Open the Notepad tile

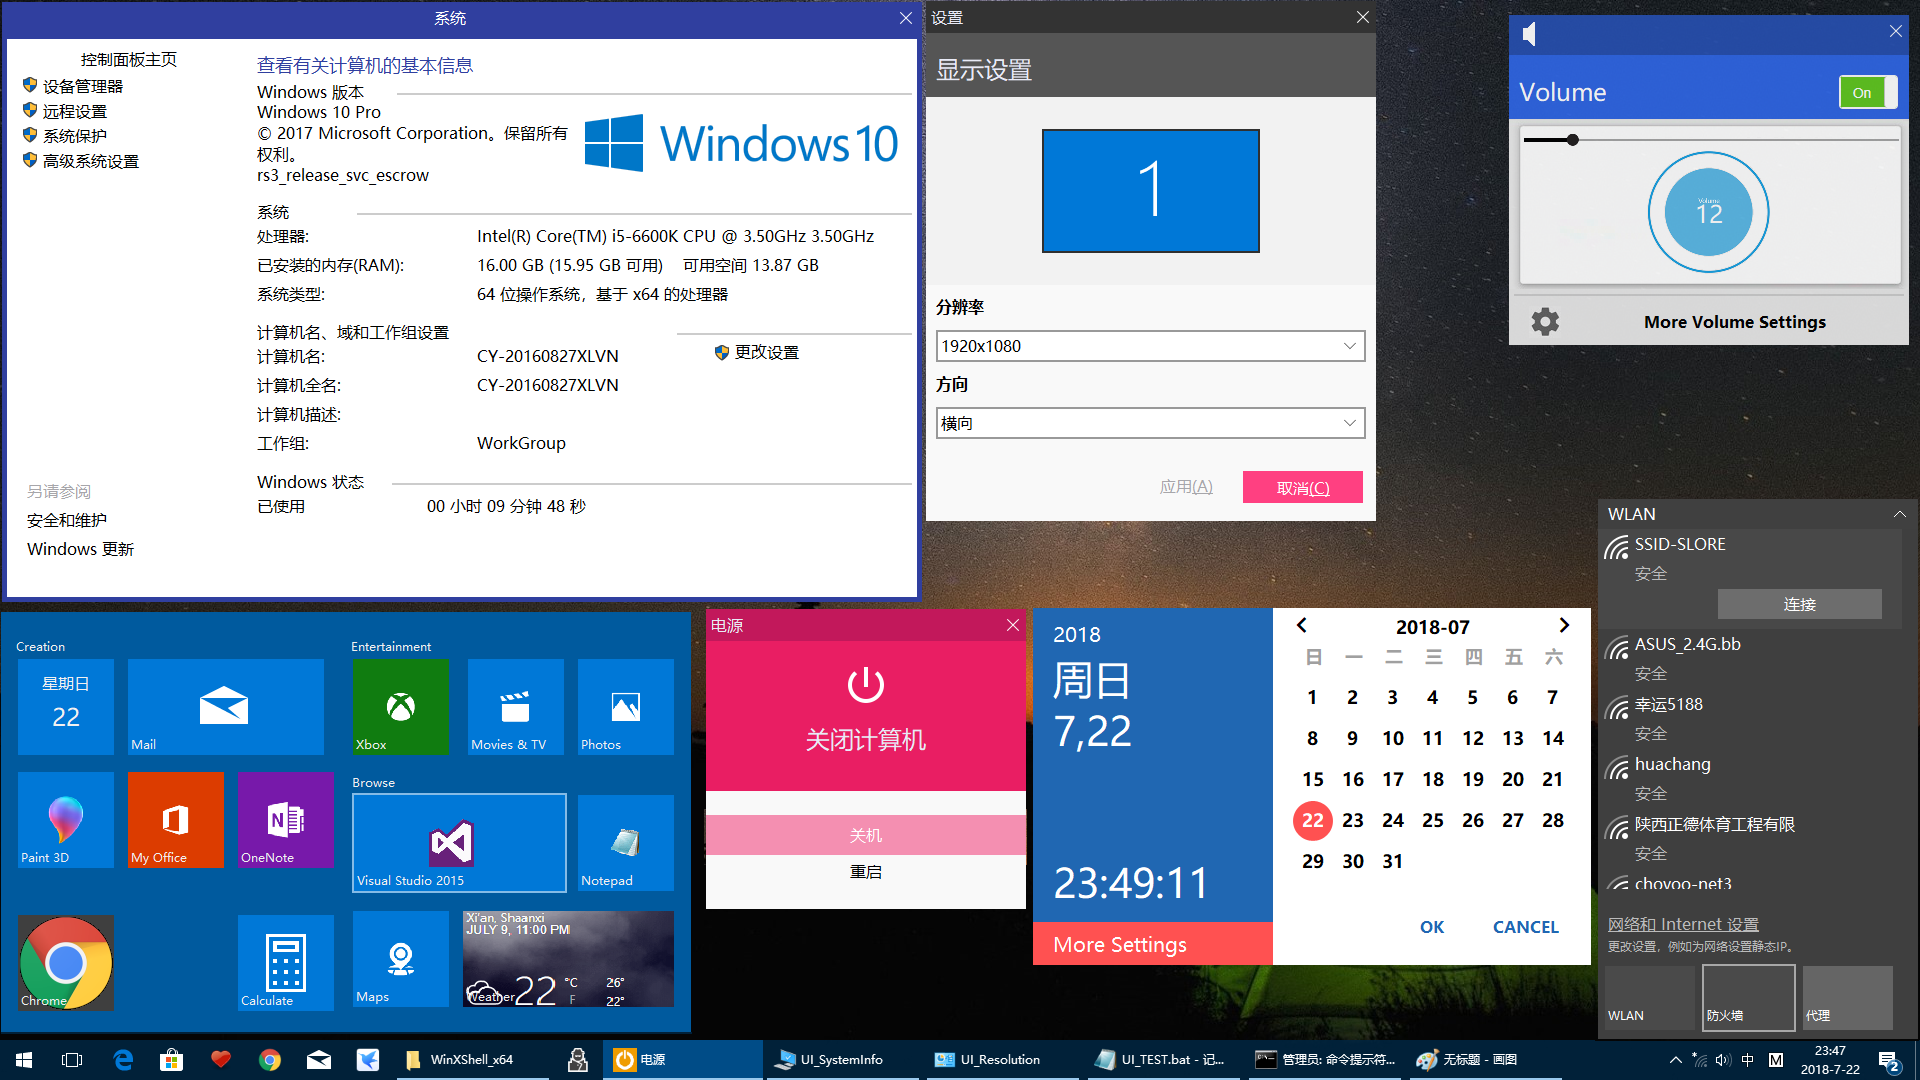click(625, 843)
